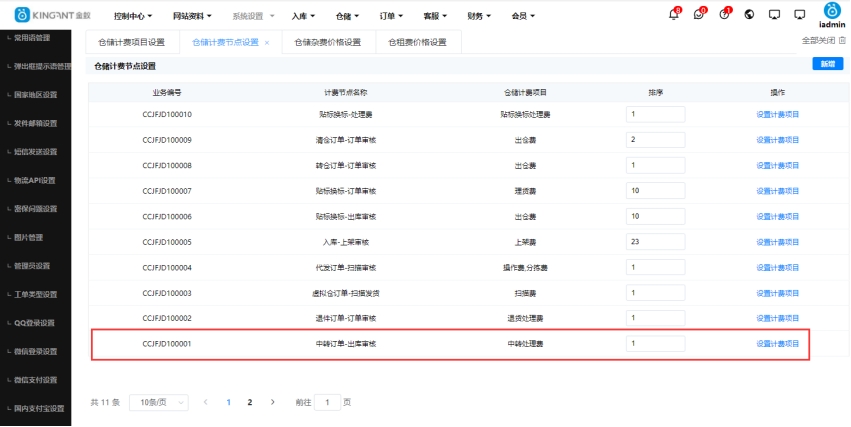
Task: Click 设置计费项目 for CCJFJD100001 row
Action: point(777,343)
